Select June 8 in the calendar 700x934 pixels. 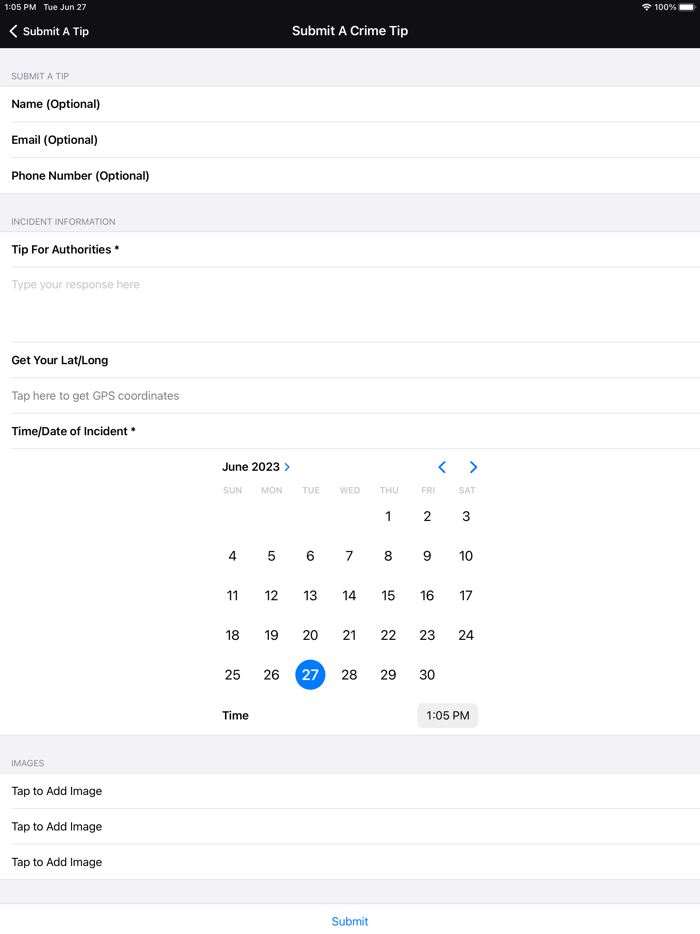[388, 556]
